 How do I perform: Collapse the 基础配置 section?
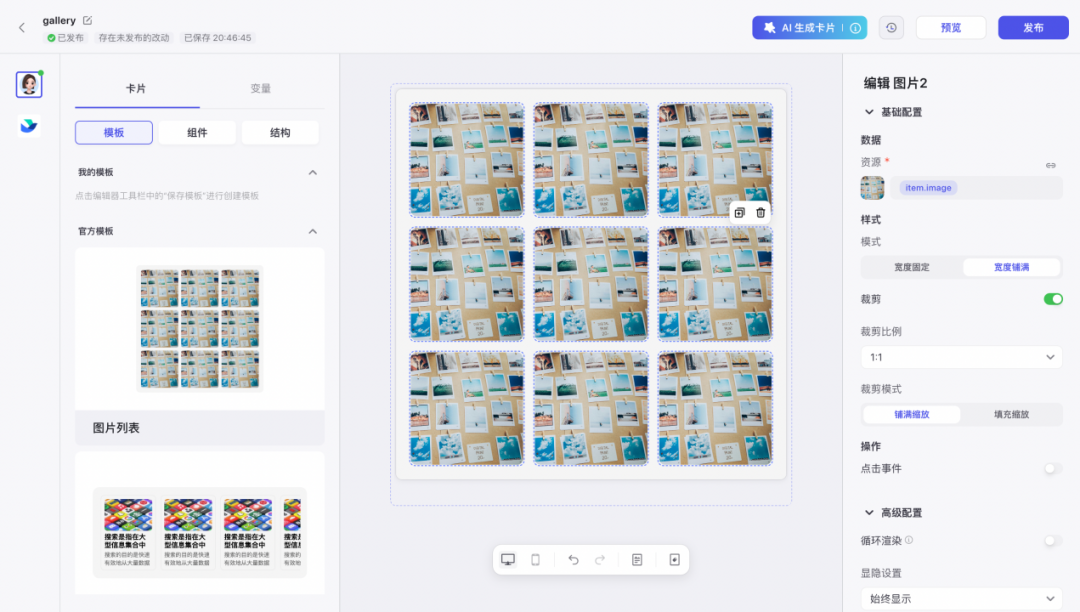coord(869,112)
